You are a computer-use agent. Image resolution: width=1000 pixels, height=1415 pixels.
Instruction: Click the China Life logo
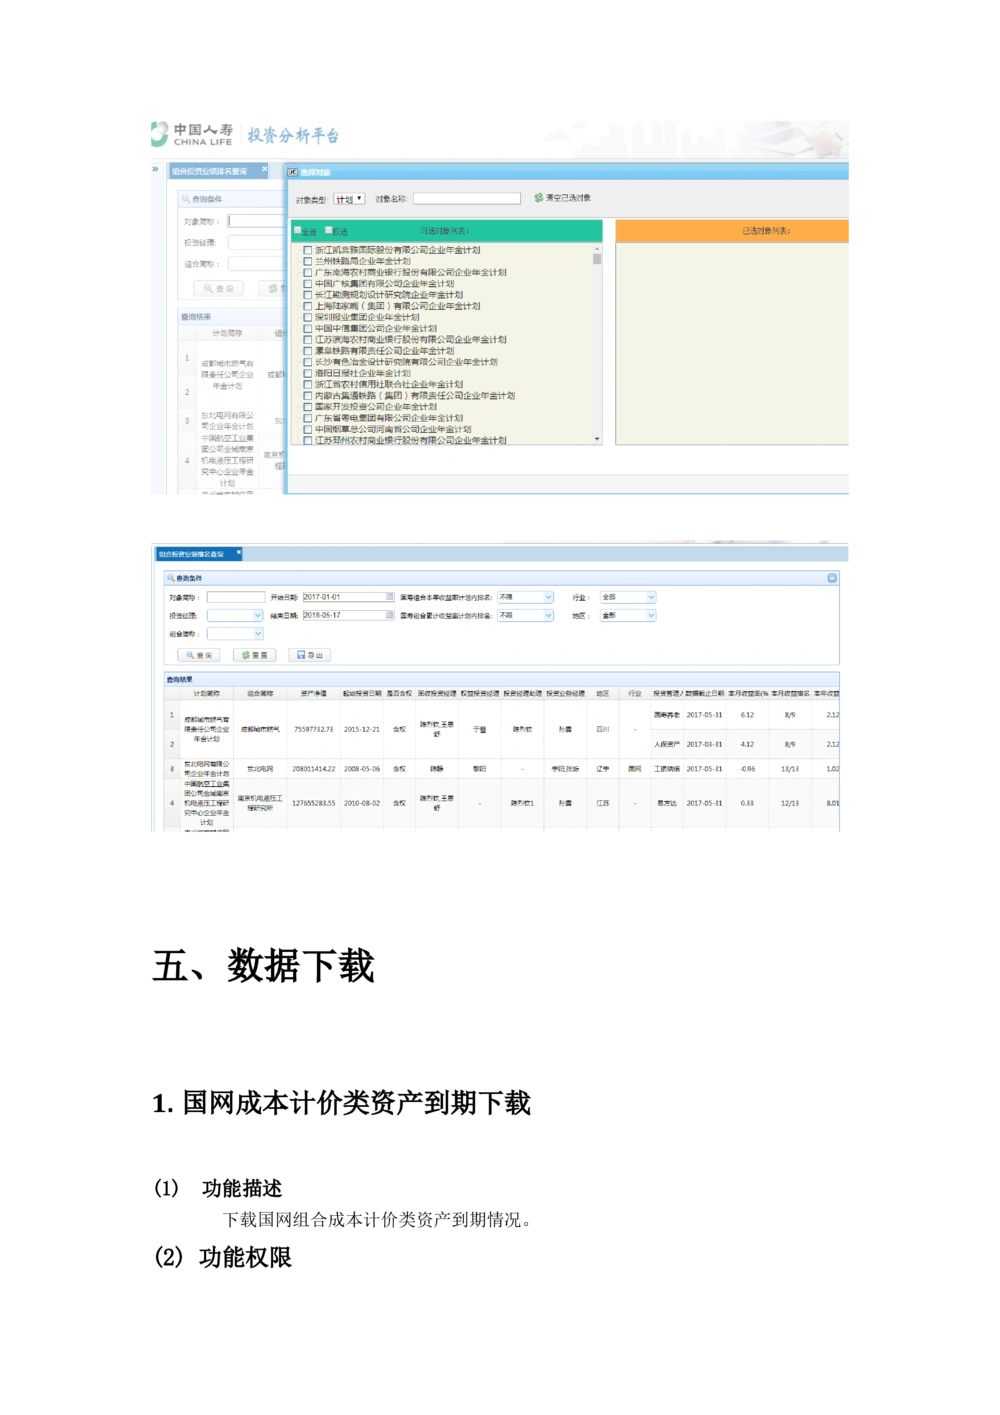pos(190,134)
